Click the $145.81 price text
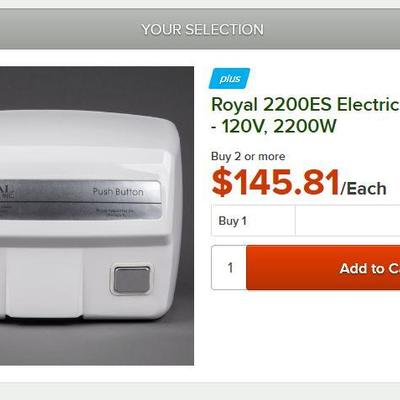Image resolution: width=400 pixels, height=400 pixels. click(276, 183)
